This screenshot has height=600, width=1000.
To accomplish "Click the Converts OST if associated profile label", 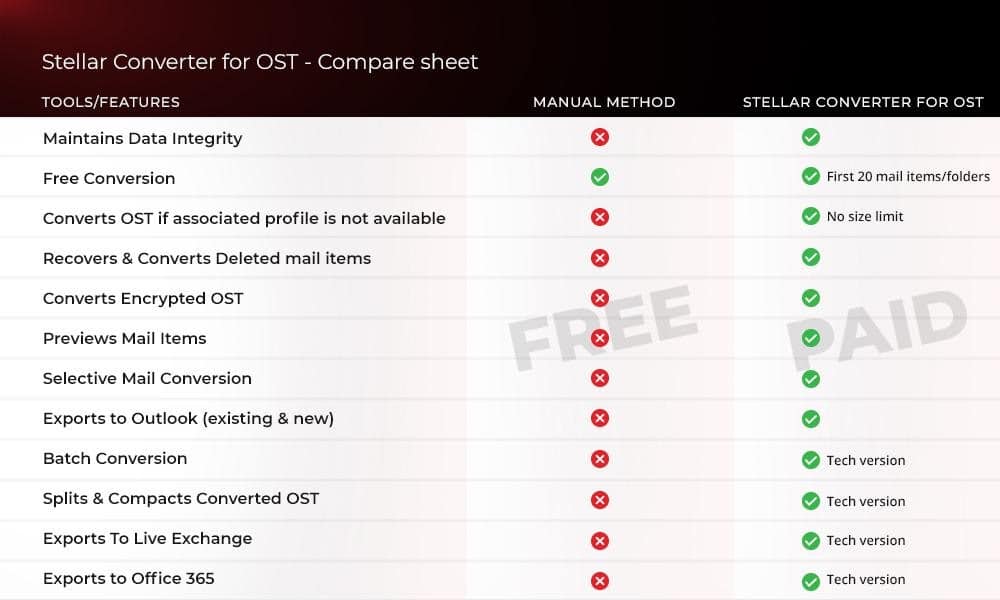I will [244, 219].
